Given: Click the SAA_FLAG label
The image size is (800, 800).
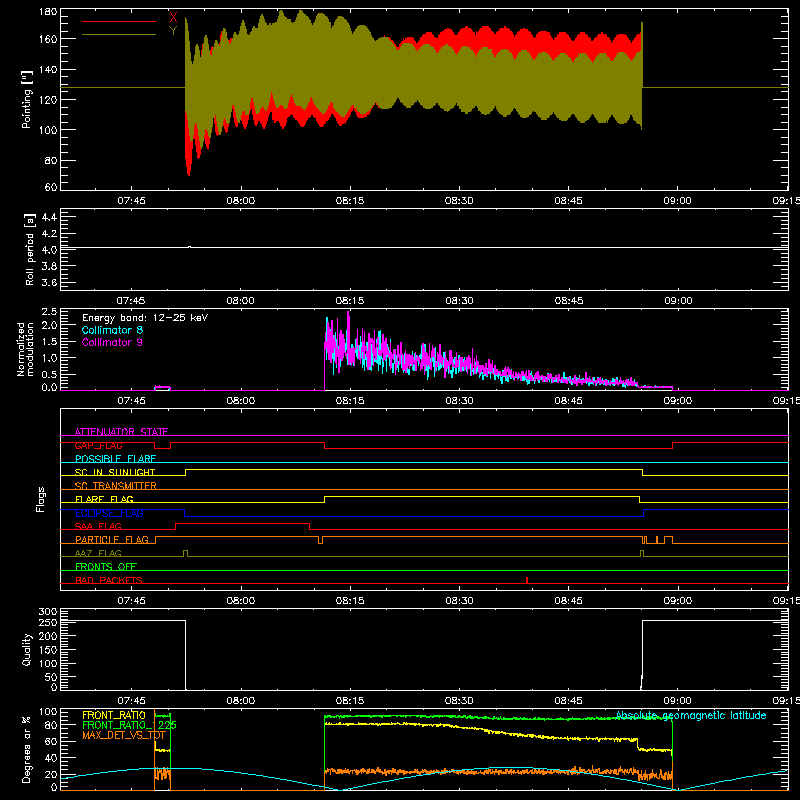Looking at the screenshot, I should coord(98,526).
